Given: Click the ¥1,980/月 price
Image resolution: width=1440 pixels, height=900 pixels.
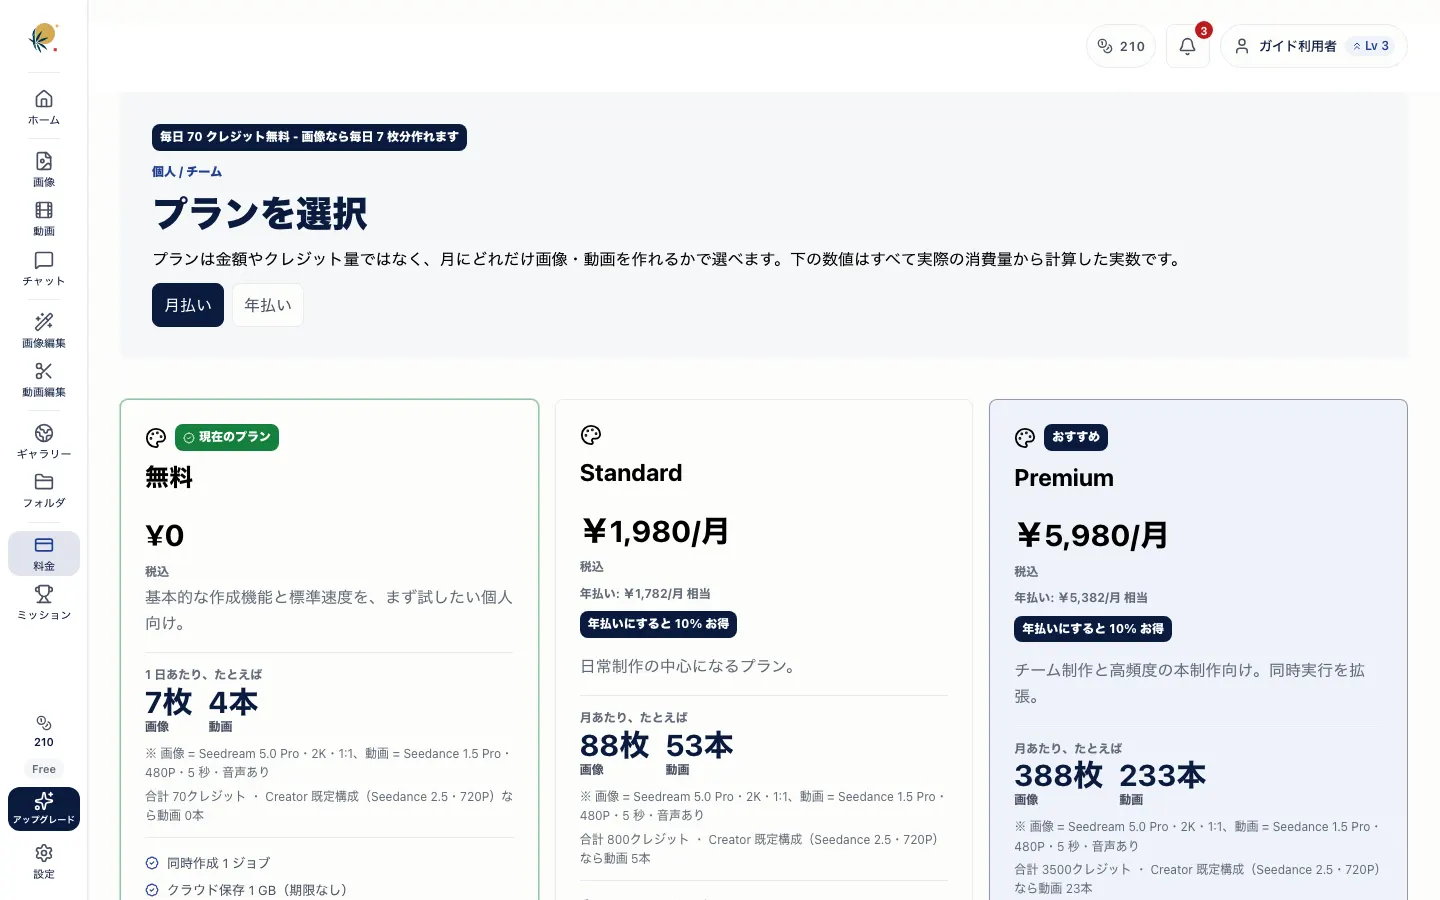Looking at the screenshot, I should click(x=655, y=531).
